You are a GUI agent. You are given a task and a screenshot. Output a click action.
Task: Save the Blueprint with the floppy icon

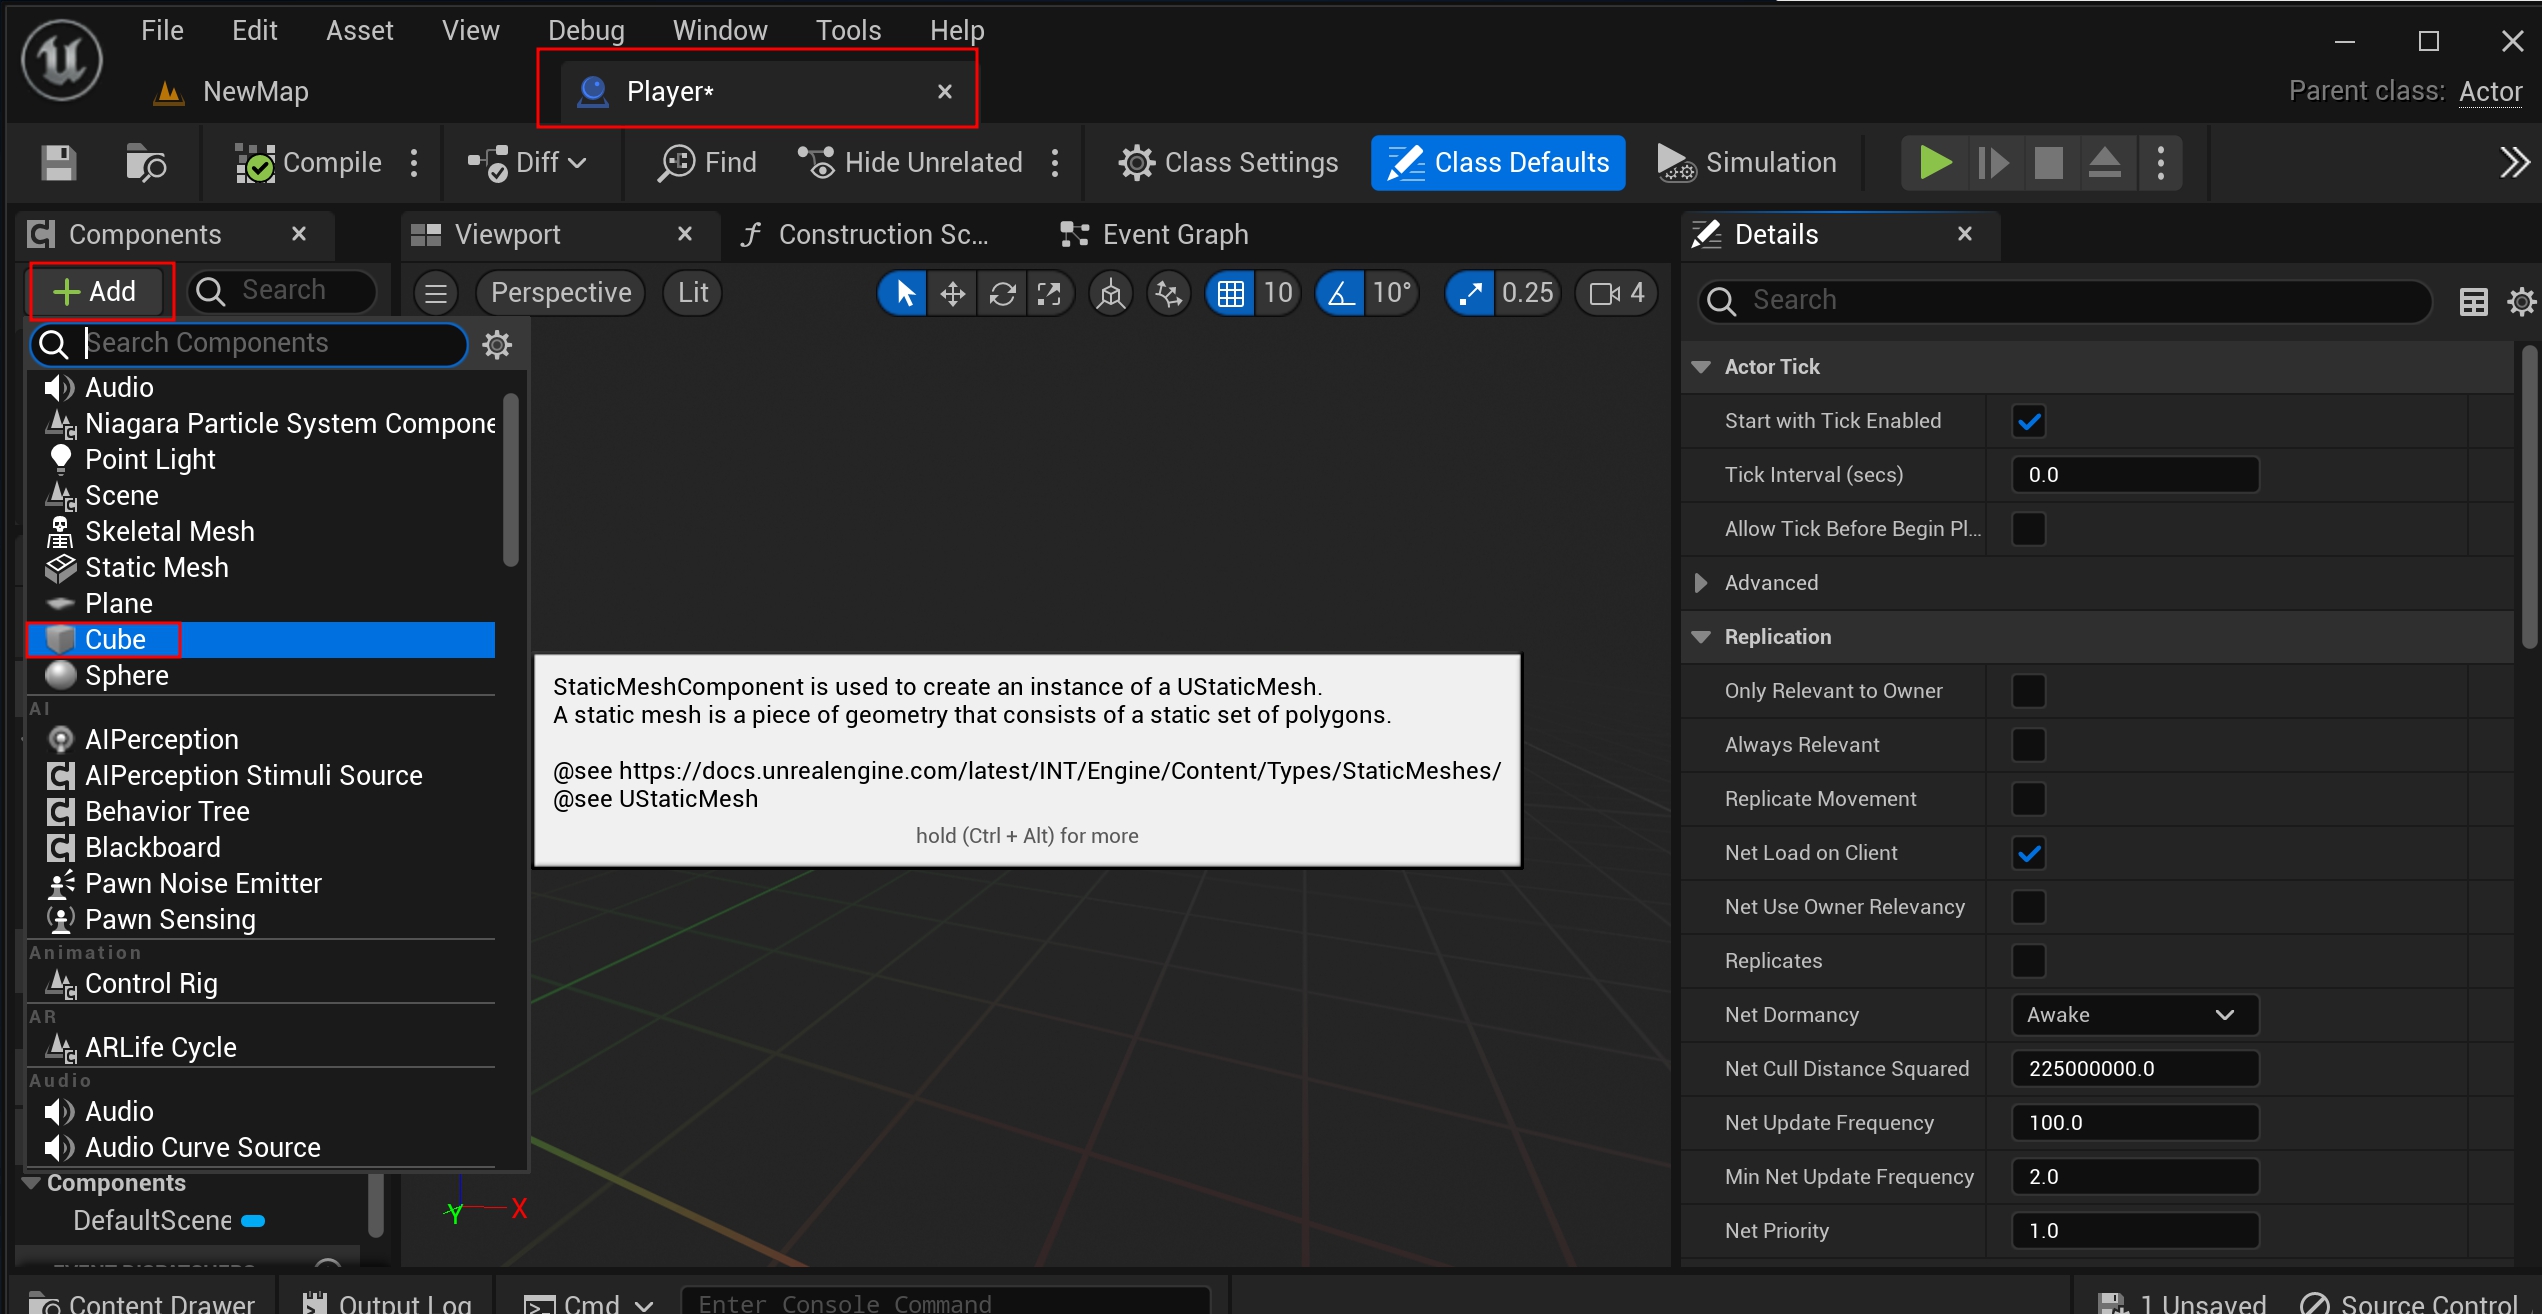(x=58, y=162)
